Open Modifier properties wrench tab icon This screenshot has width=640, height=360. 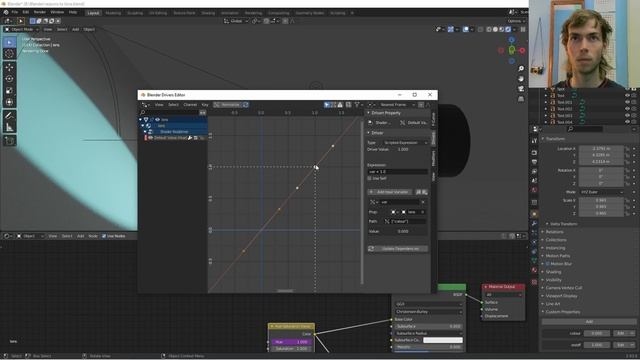534,224
